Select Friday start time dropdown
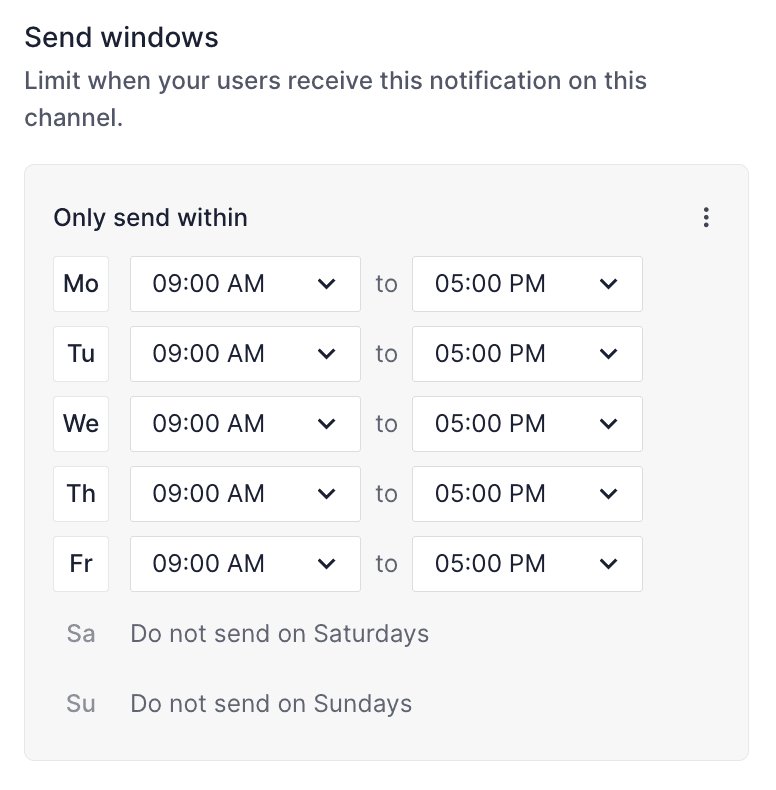 pyautogui.click(x=245, y=564)
